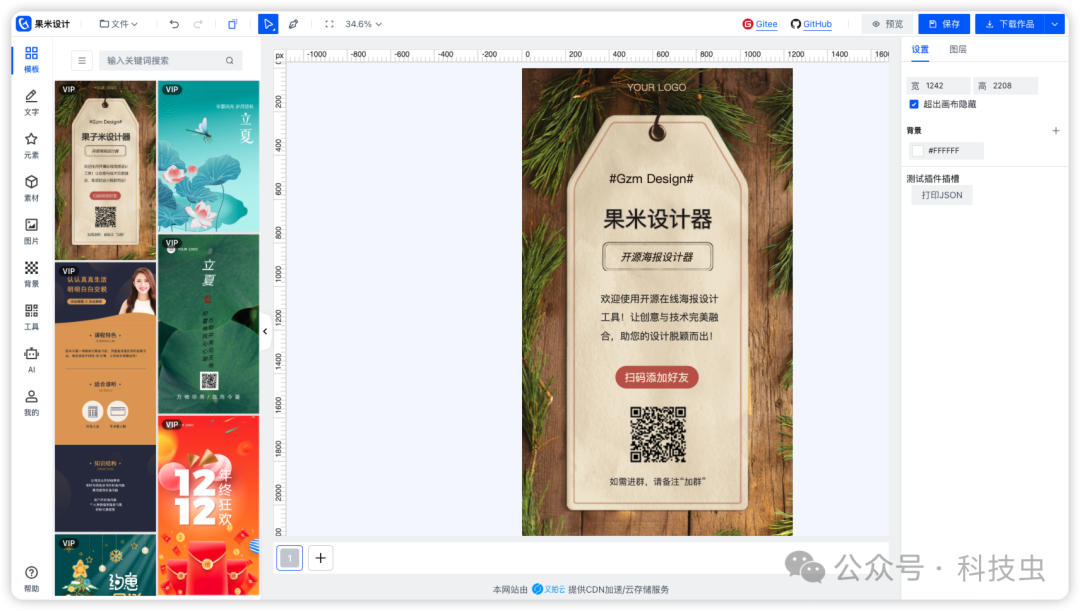Viewport: 1080px width, 611px height.
Task: Click the fit-to-screen icon beside zoom
Action: click(329, 24)
